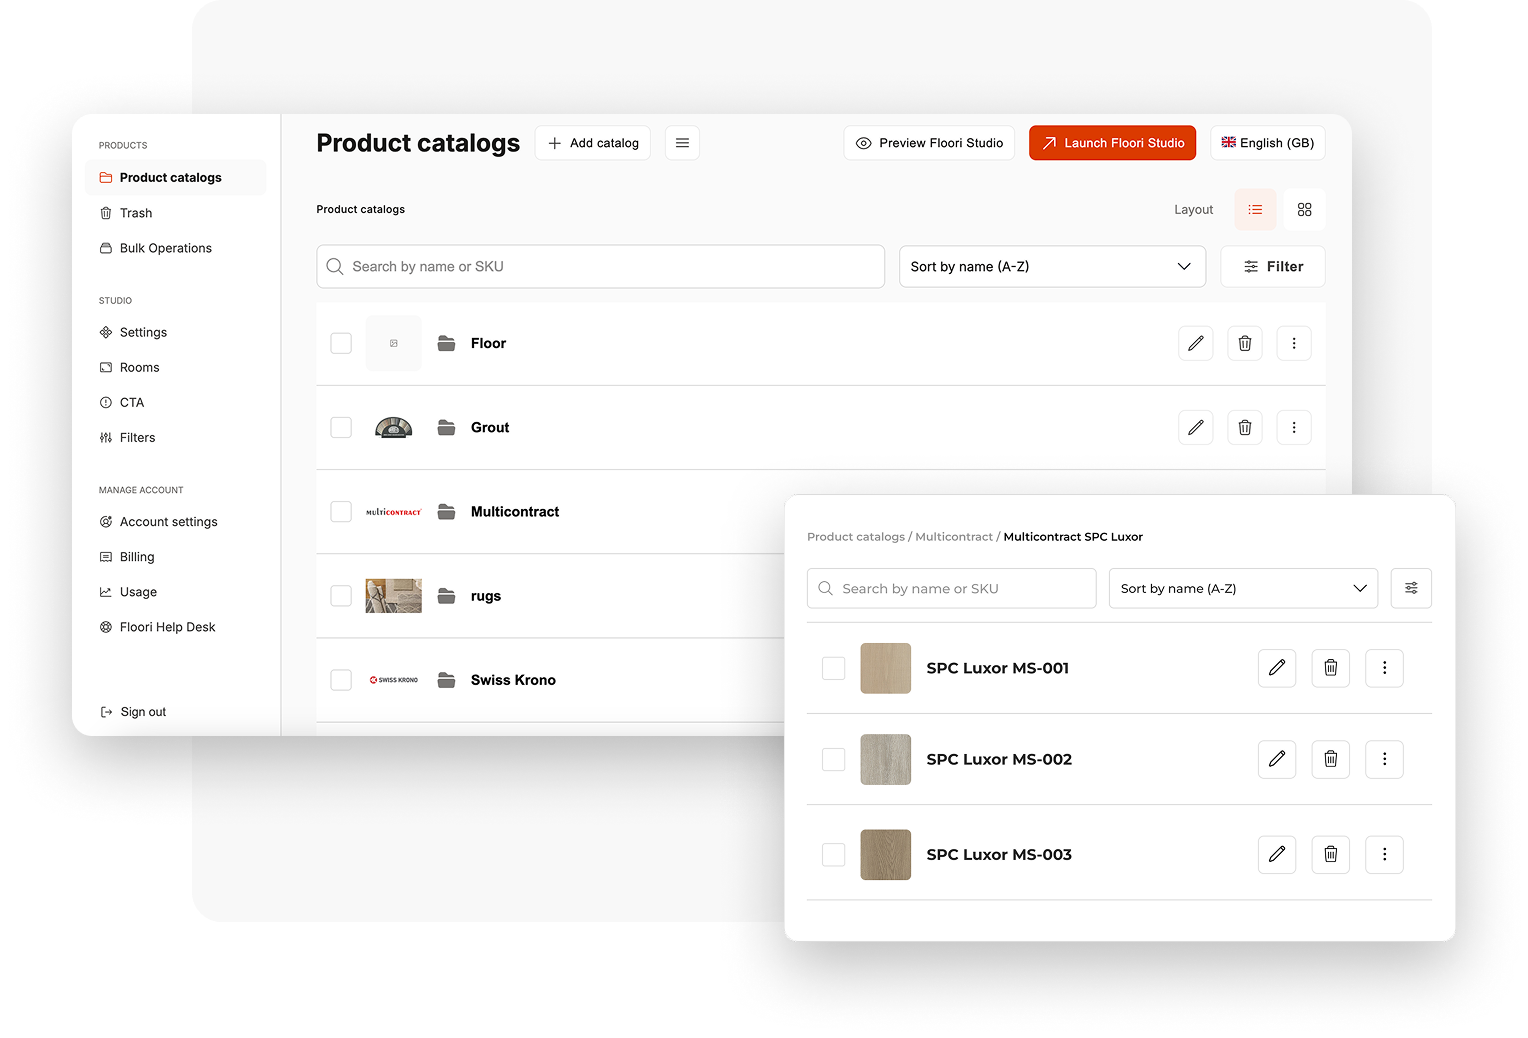The height and width of the screenshot is (1038, 1528).
Task: Delete the Grout catalog with trash icon
Action: tap(1244, 427)
